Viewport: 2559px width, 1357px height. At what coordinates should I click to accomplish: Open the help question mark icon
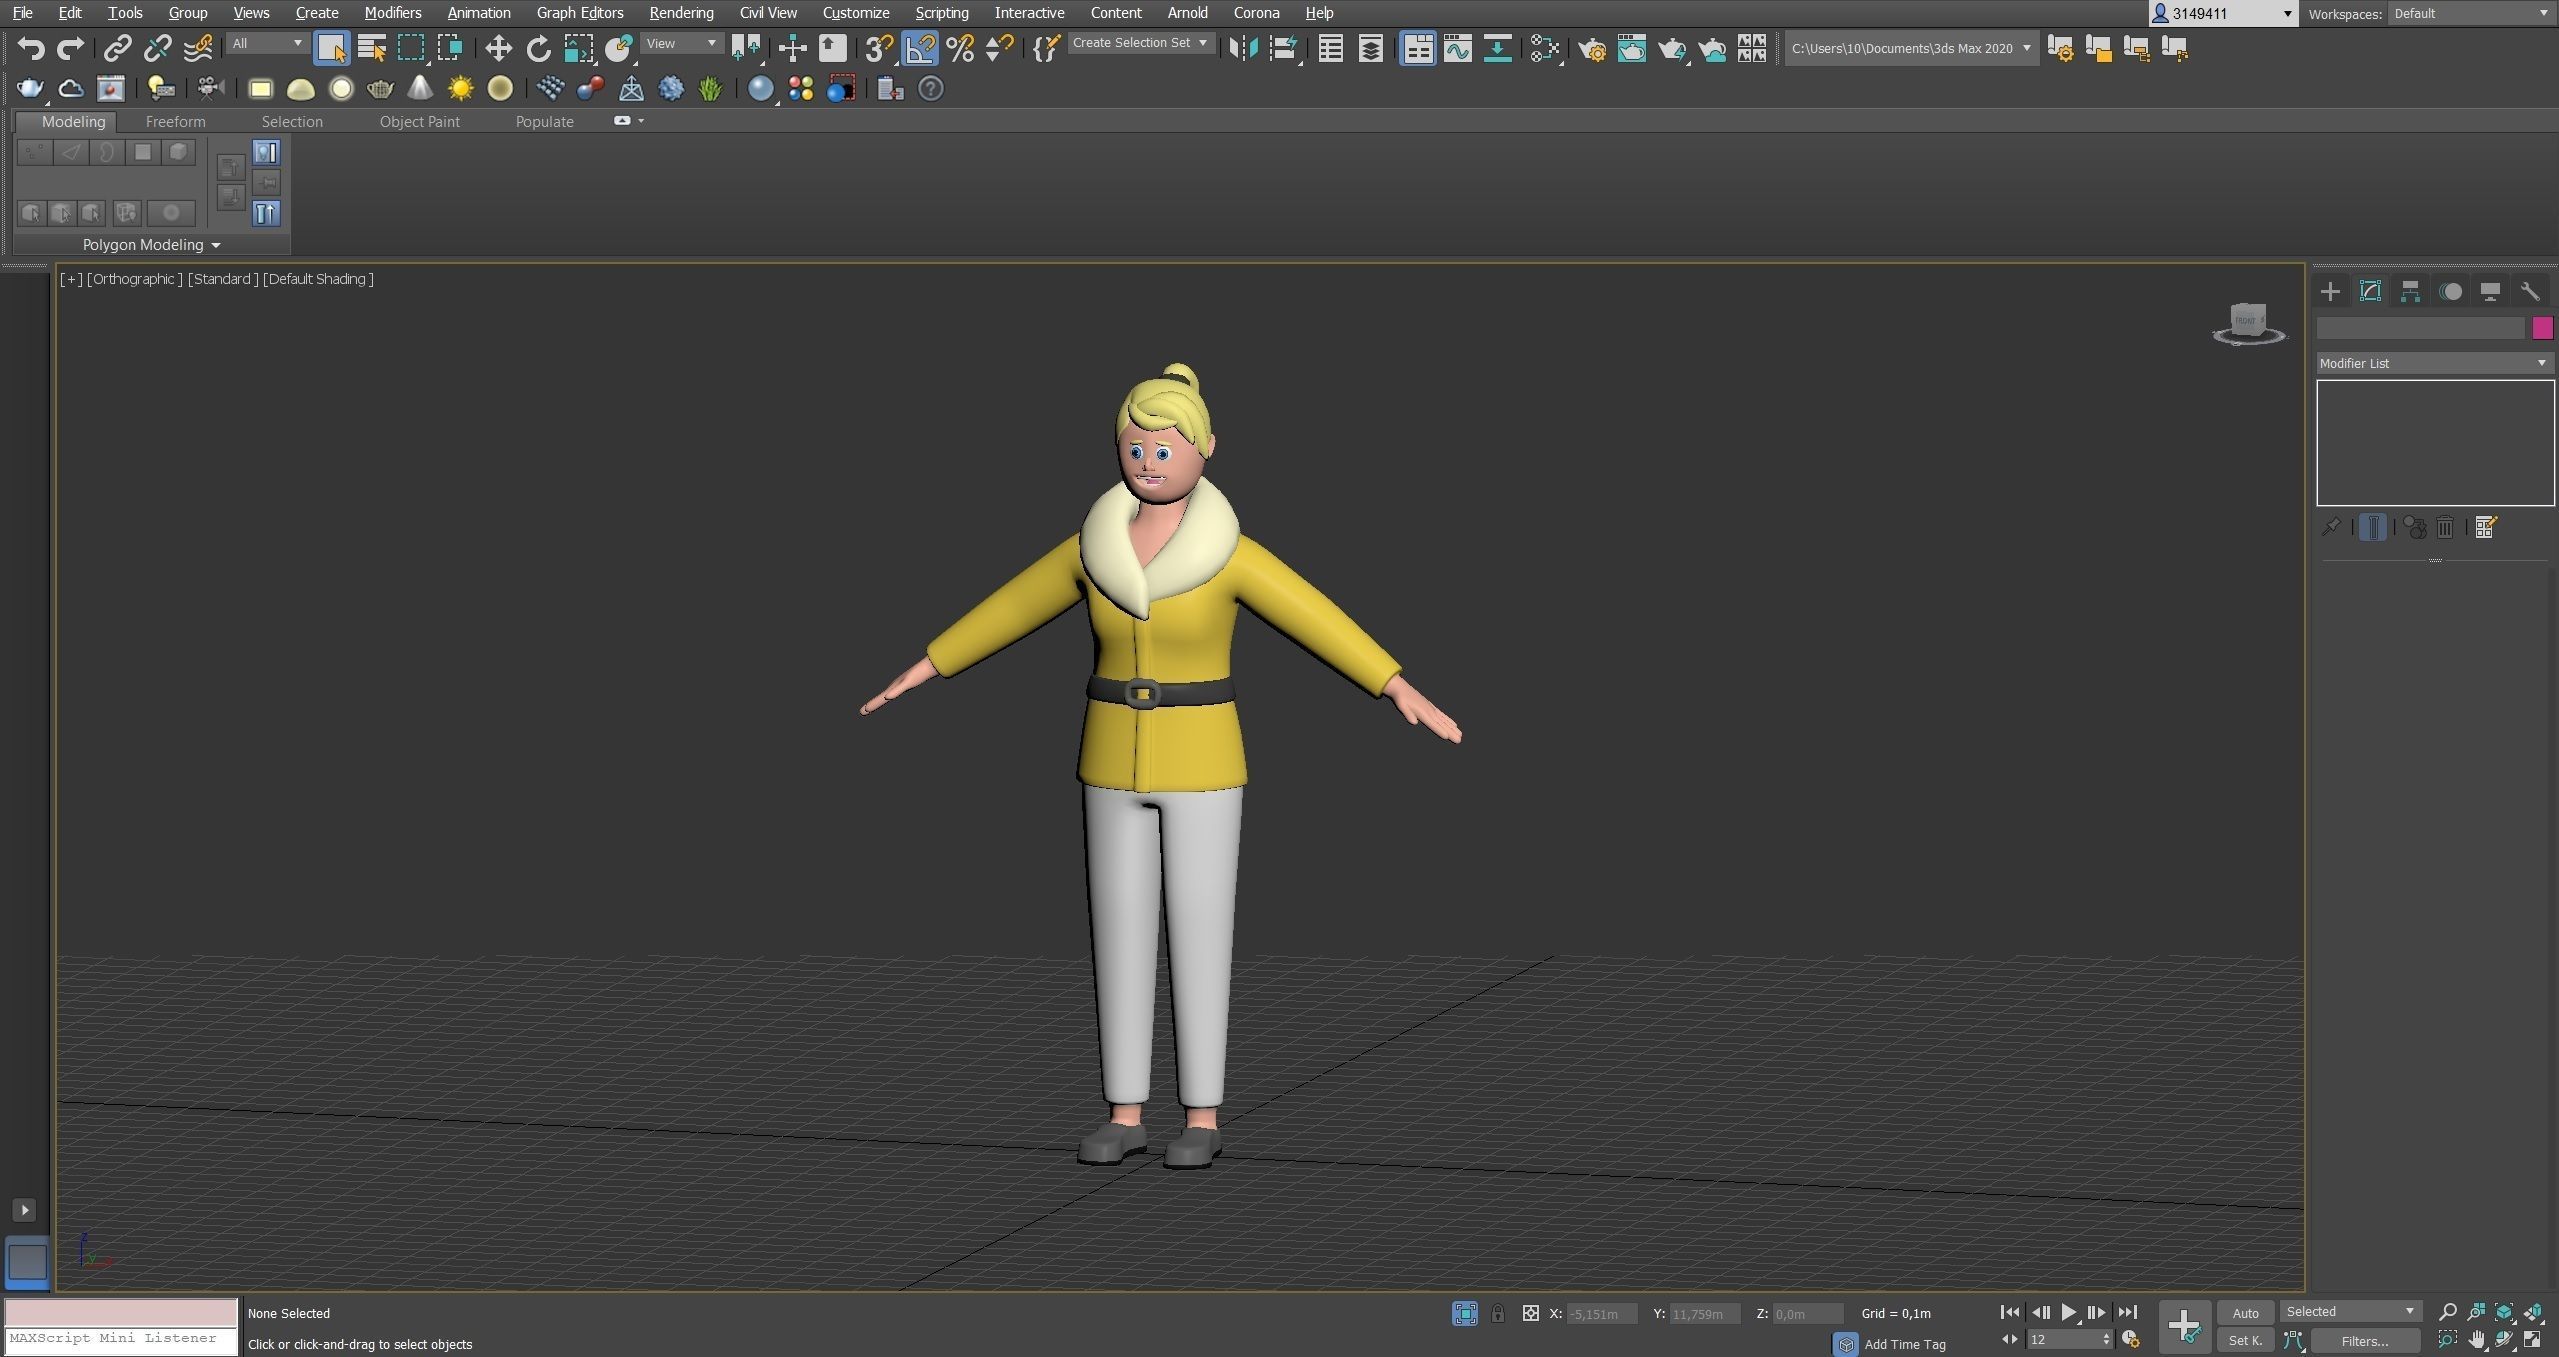point(931,89)
